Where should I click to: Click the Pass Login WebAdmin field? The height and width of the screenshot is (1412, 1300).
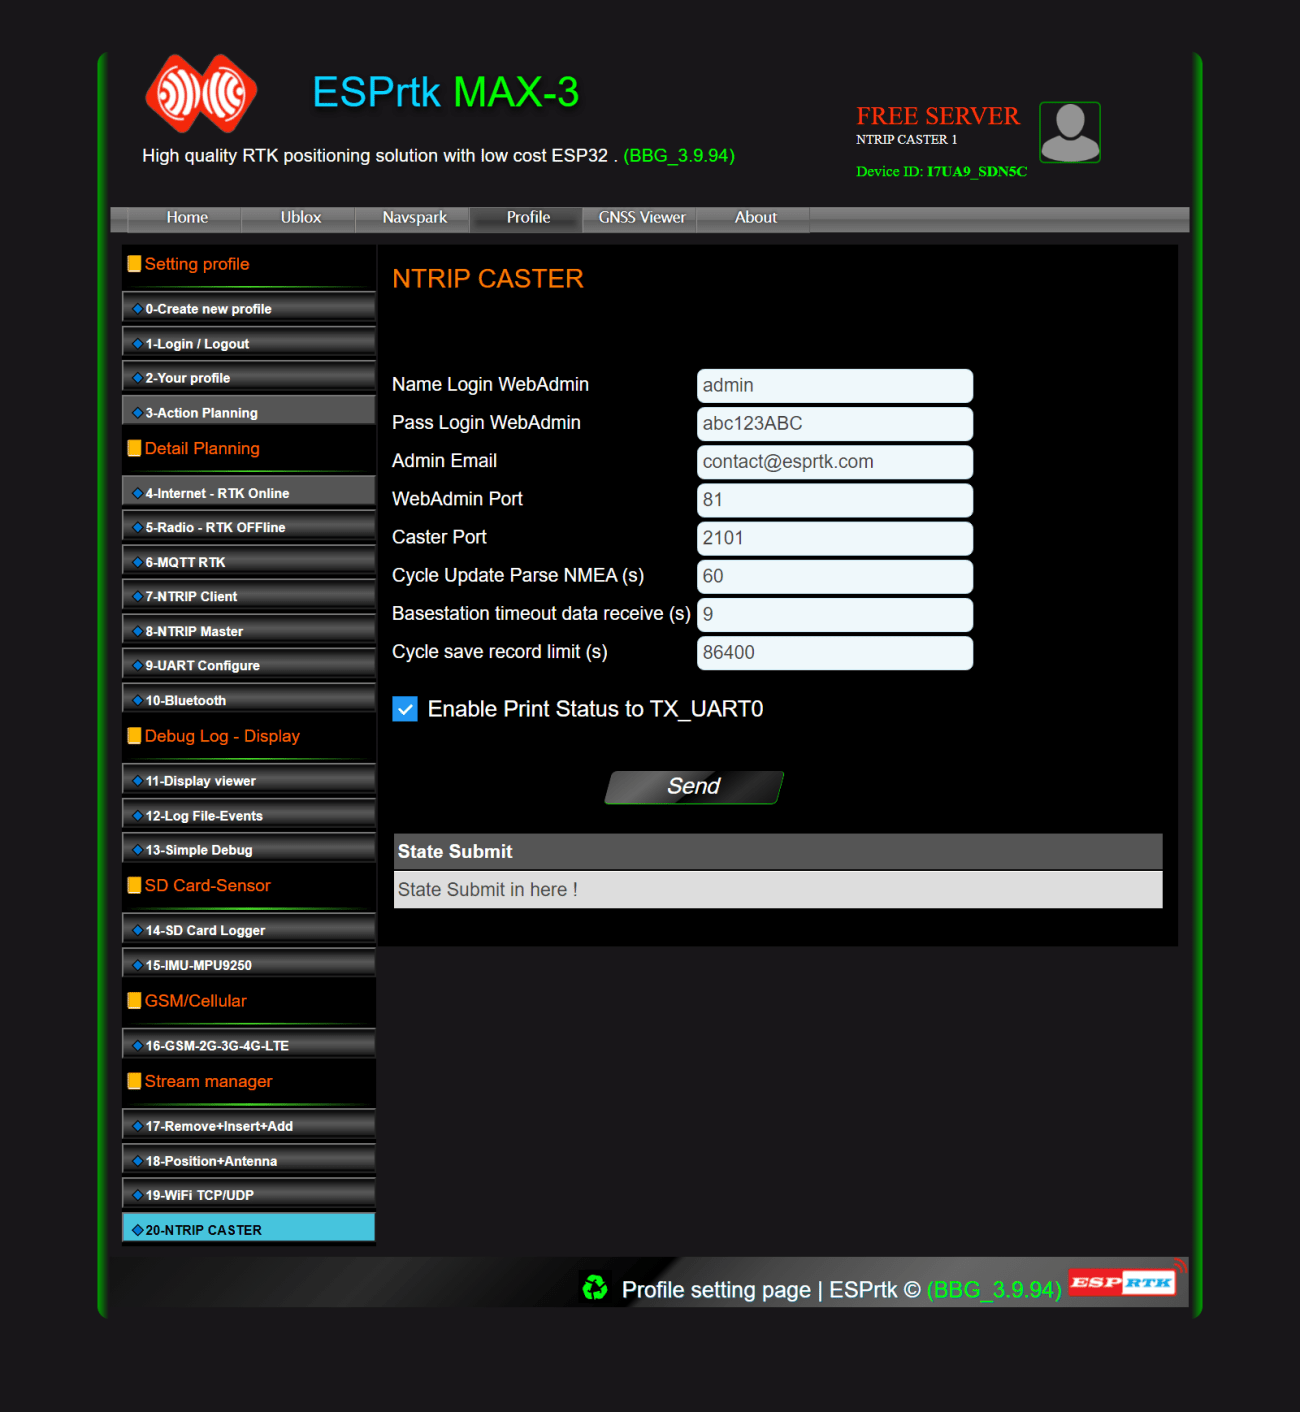[x=834, y=424]
